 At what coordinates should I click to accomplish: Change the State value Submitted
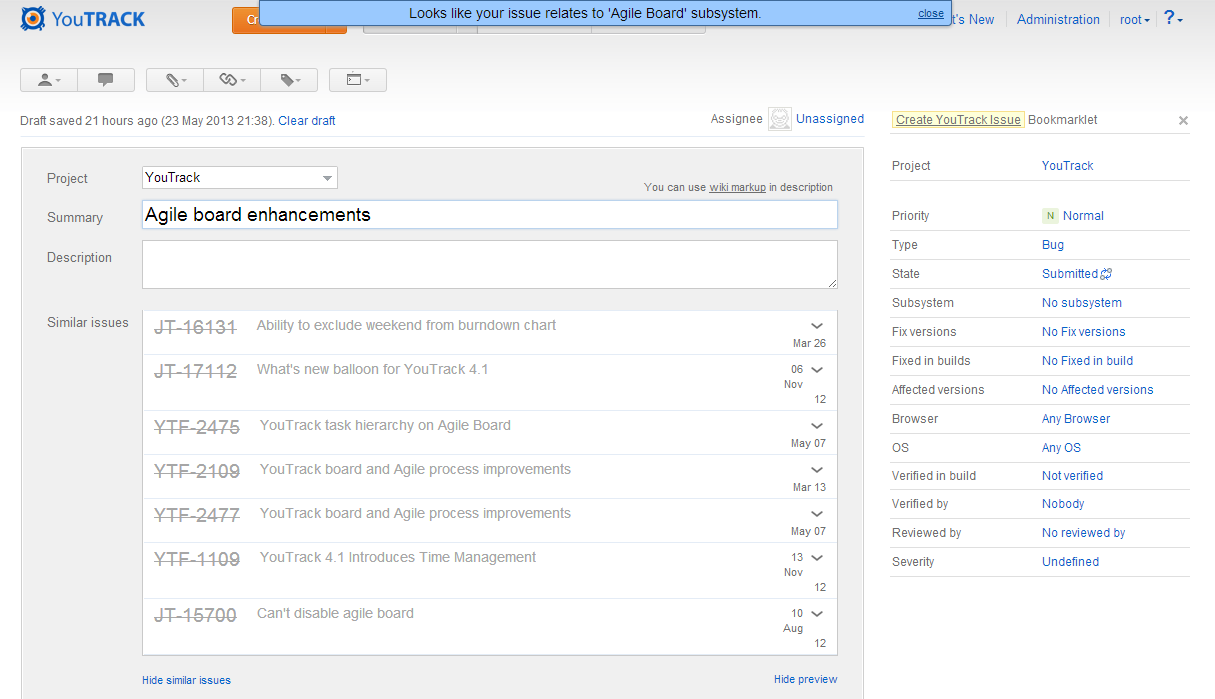(1070, 274)
